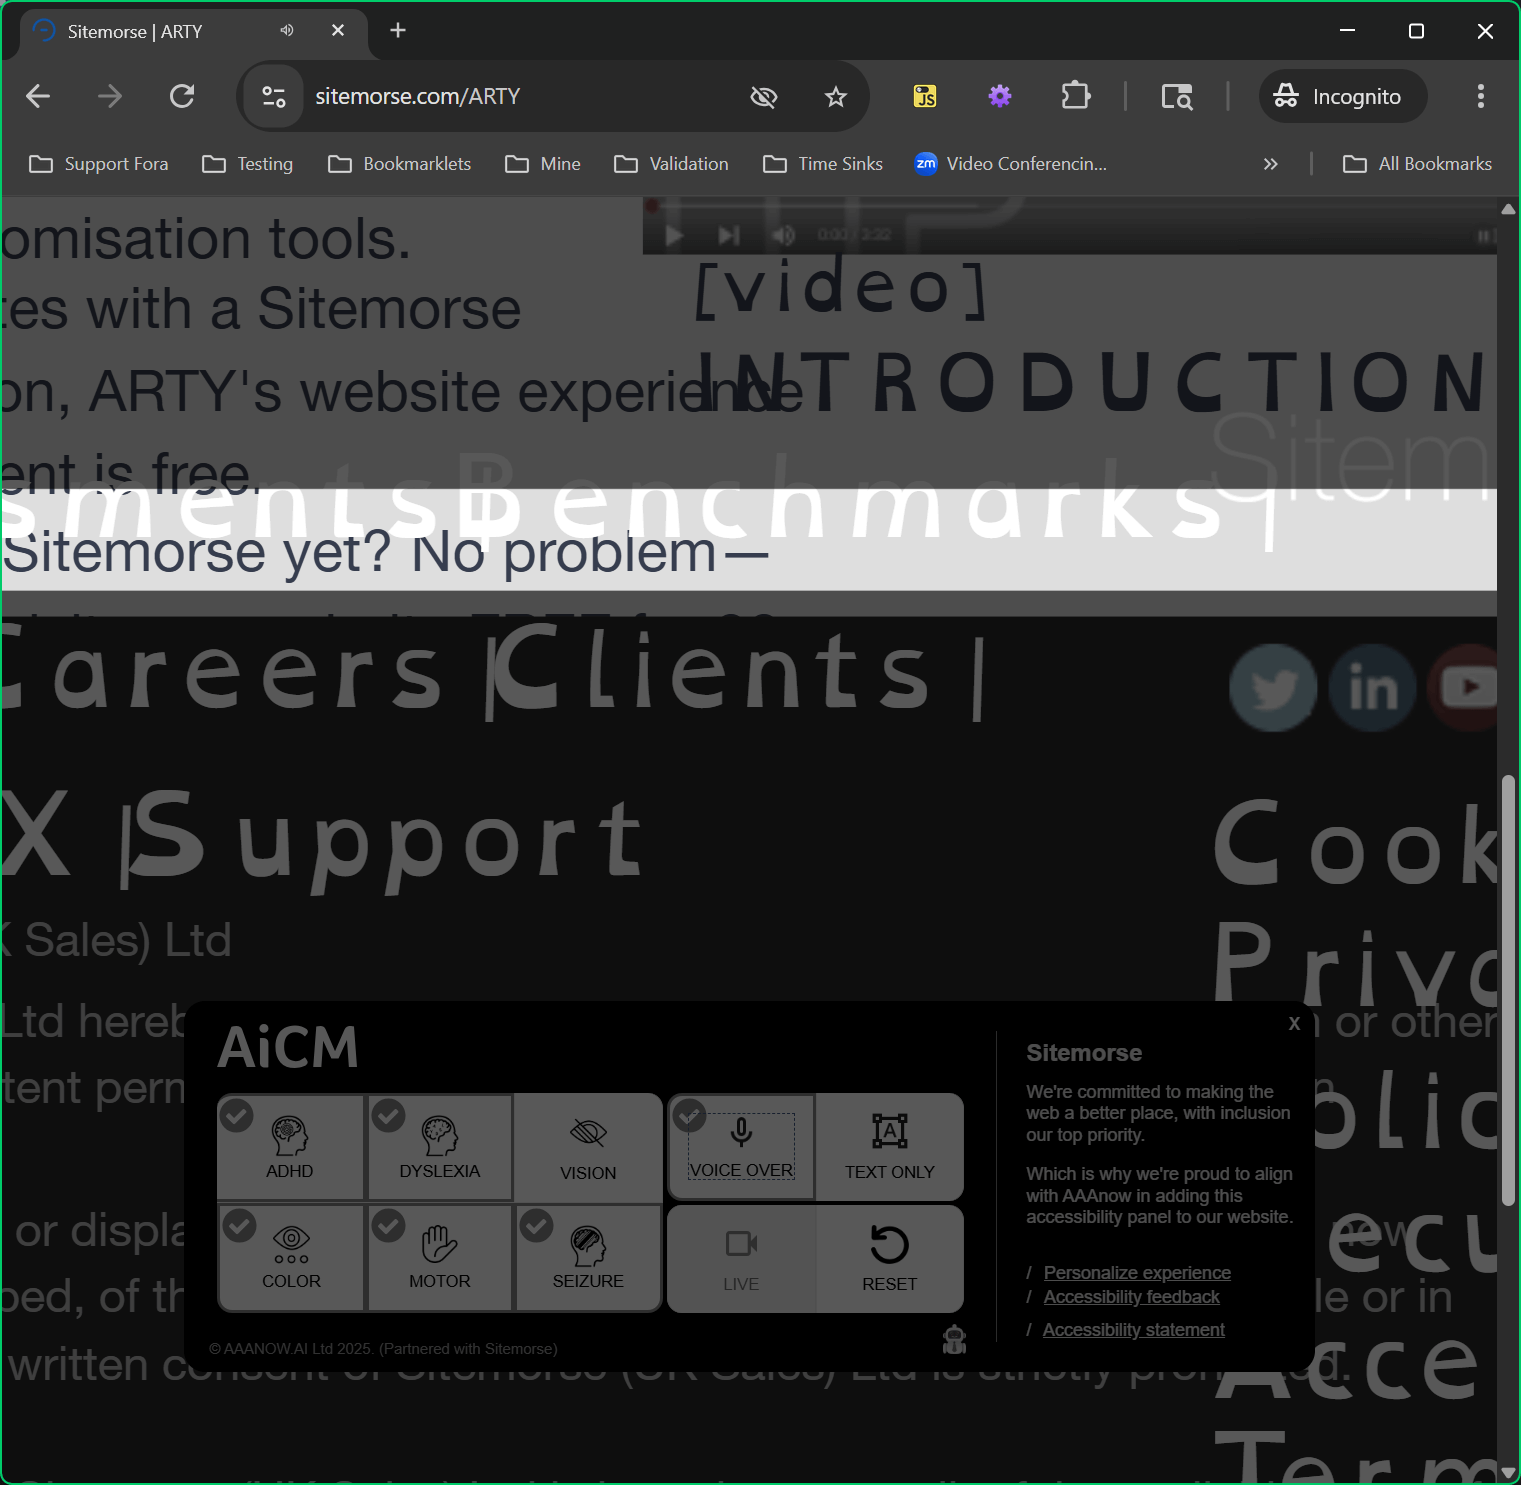The width and height of the screenshot is (1521, 1485).
Task: Click the scrollbar up arrow
Action: tap(1508, 209)
